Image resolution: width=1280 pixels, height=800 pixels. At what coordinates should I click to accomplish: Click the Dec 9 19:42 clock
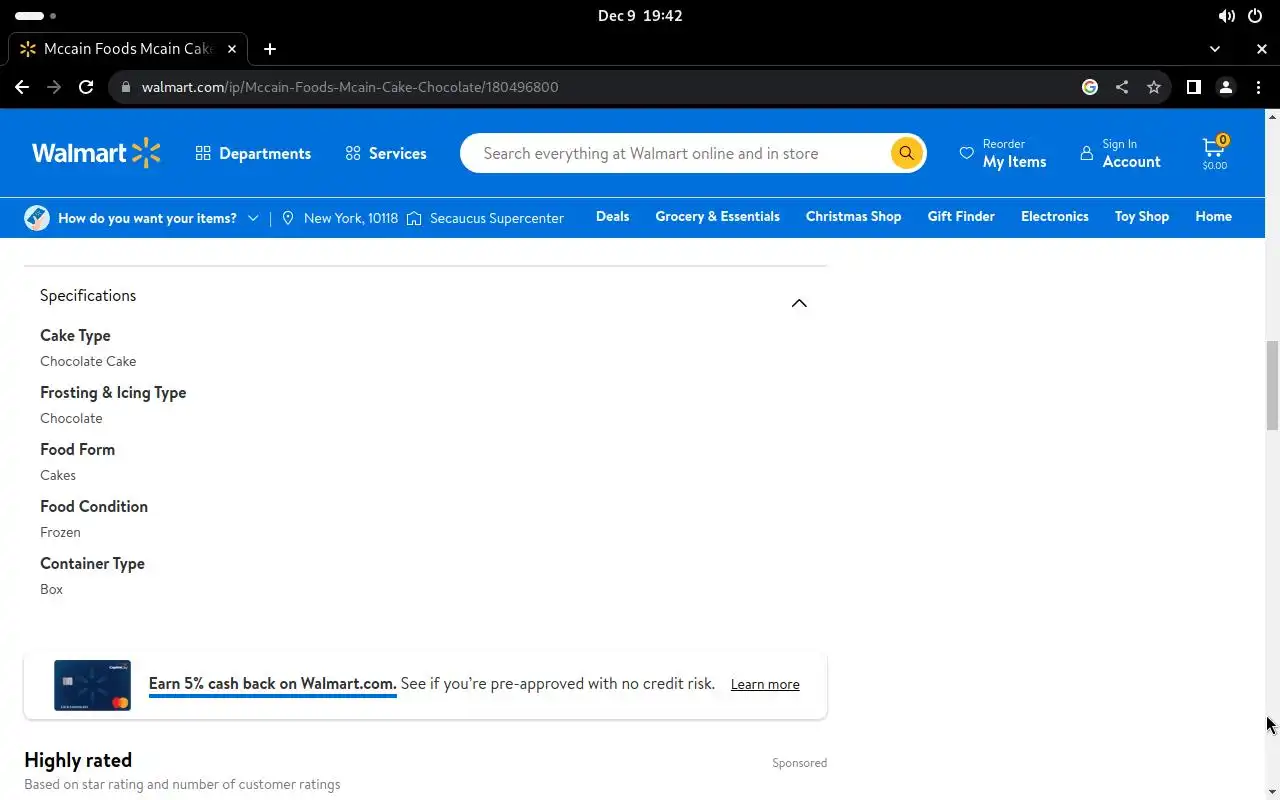640,16
